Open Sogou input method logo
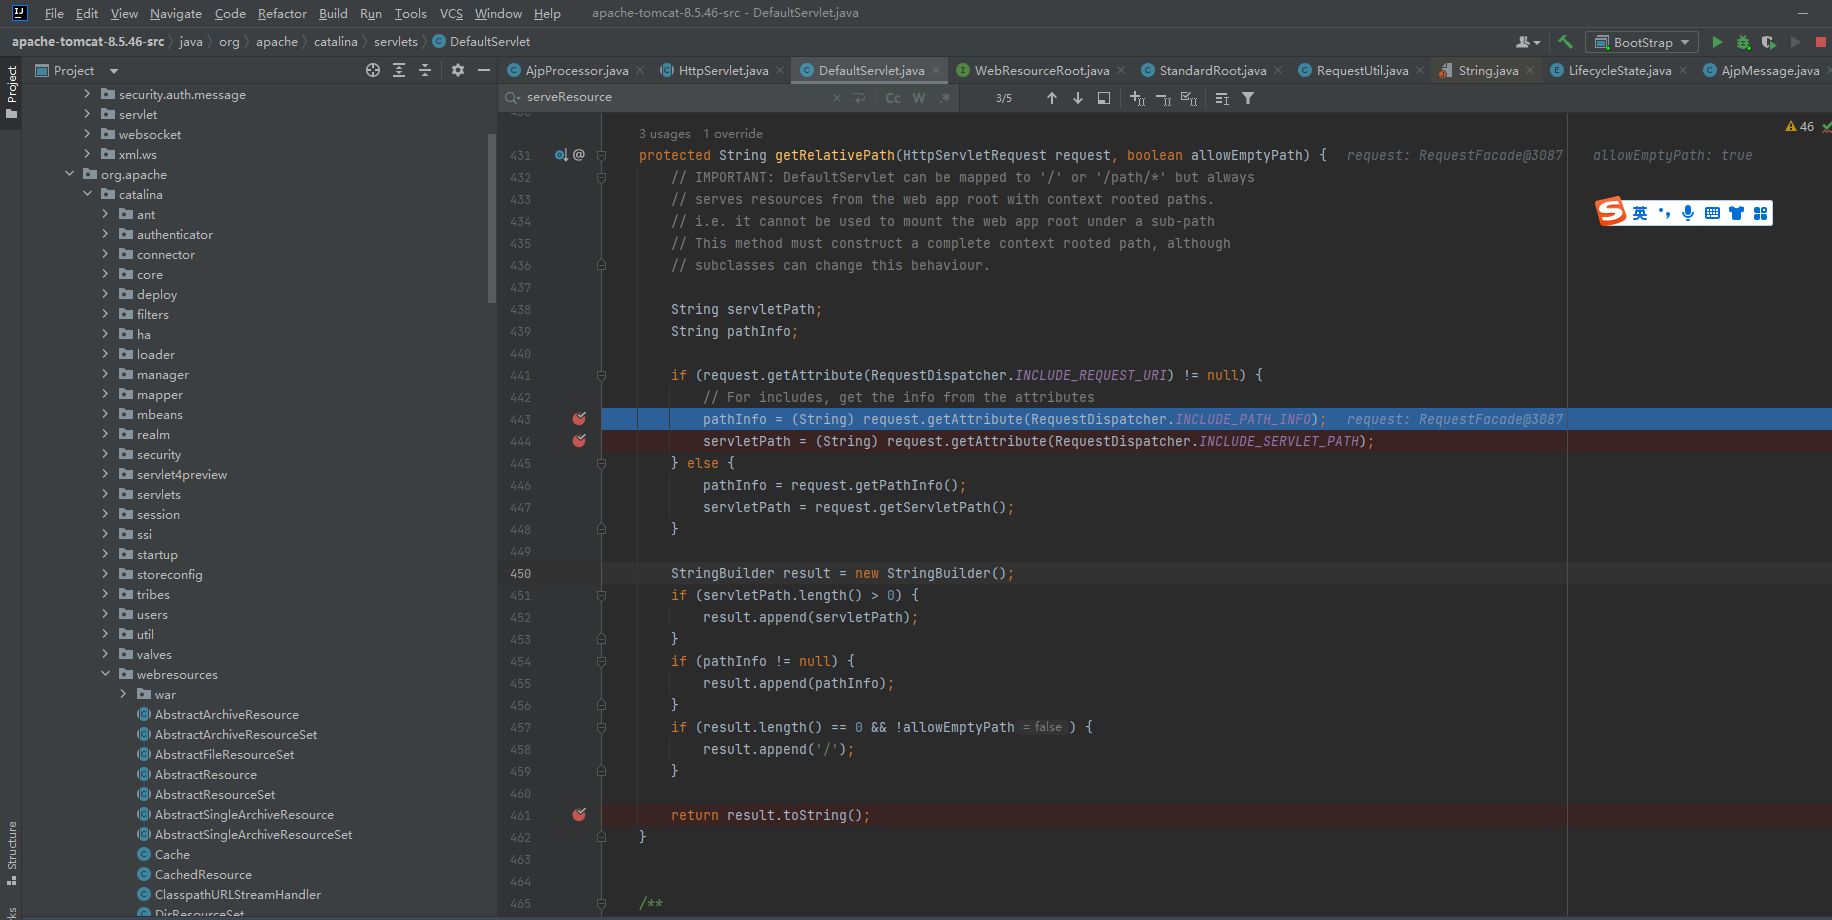Viewport: 1832px width, 920px height. tap(1610, 212)
